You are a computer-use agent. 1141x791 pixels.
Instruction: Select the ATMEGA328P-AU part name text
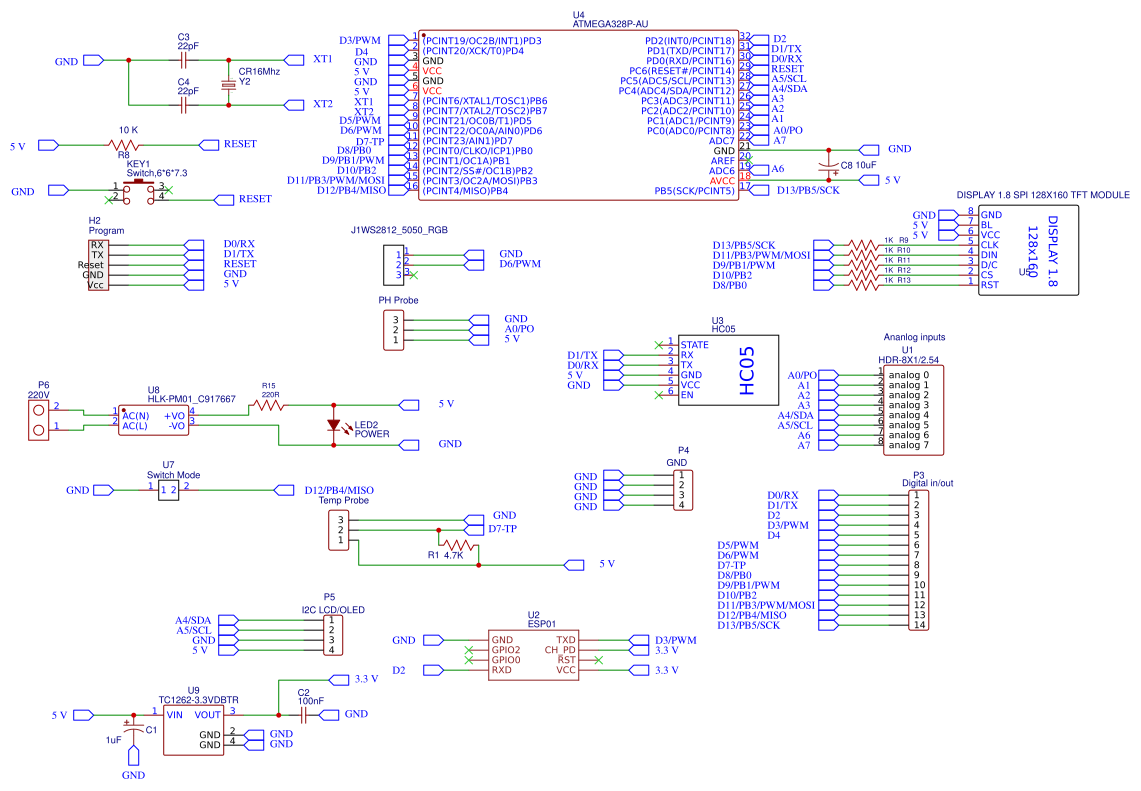click(x=610, y=24)
